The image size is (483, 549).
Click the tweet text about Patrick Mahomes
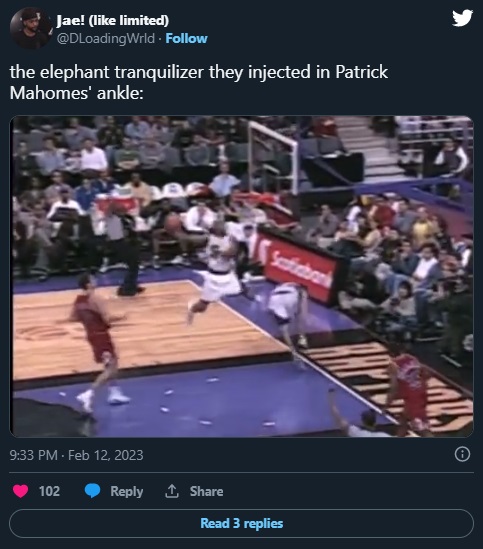[x=199, y=82]
